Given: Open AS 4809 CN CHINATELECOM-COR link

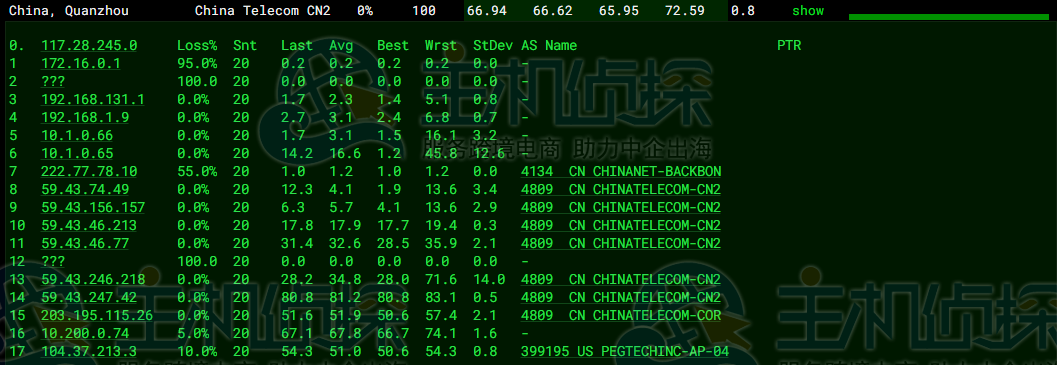Looking at the screenshot, I should point(621,315).
